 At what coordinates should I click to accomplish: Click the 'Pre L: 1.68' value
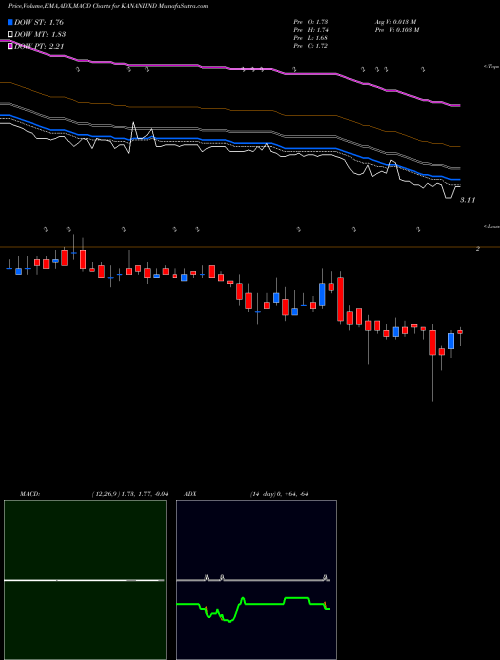[311, 38]
